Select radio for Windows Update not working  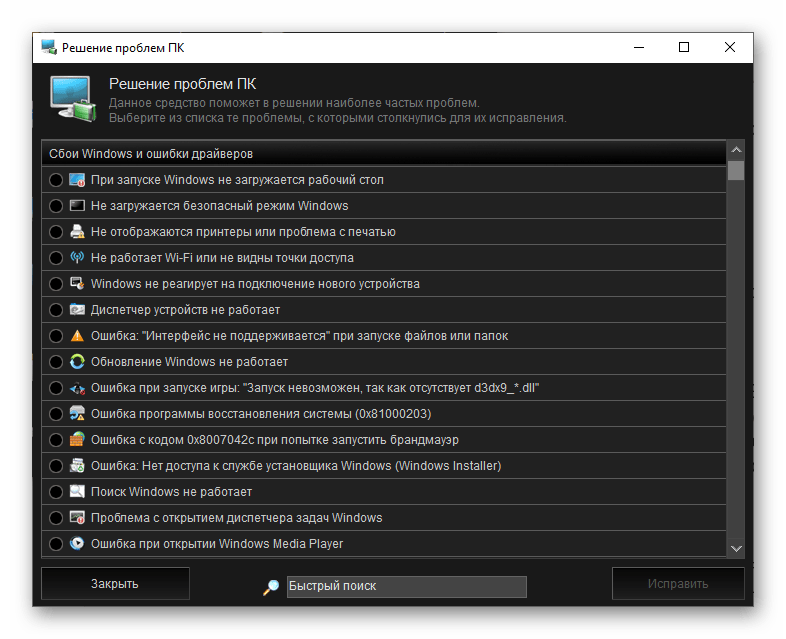pyautogui.click(x=56, y=362)
